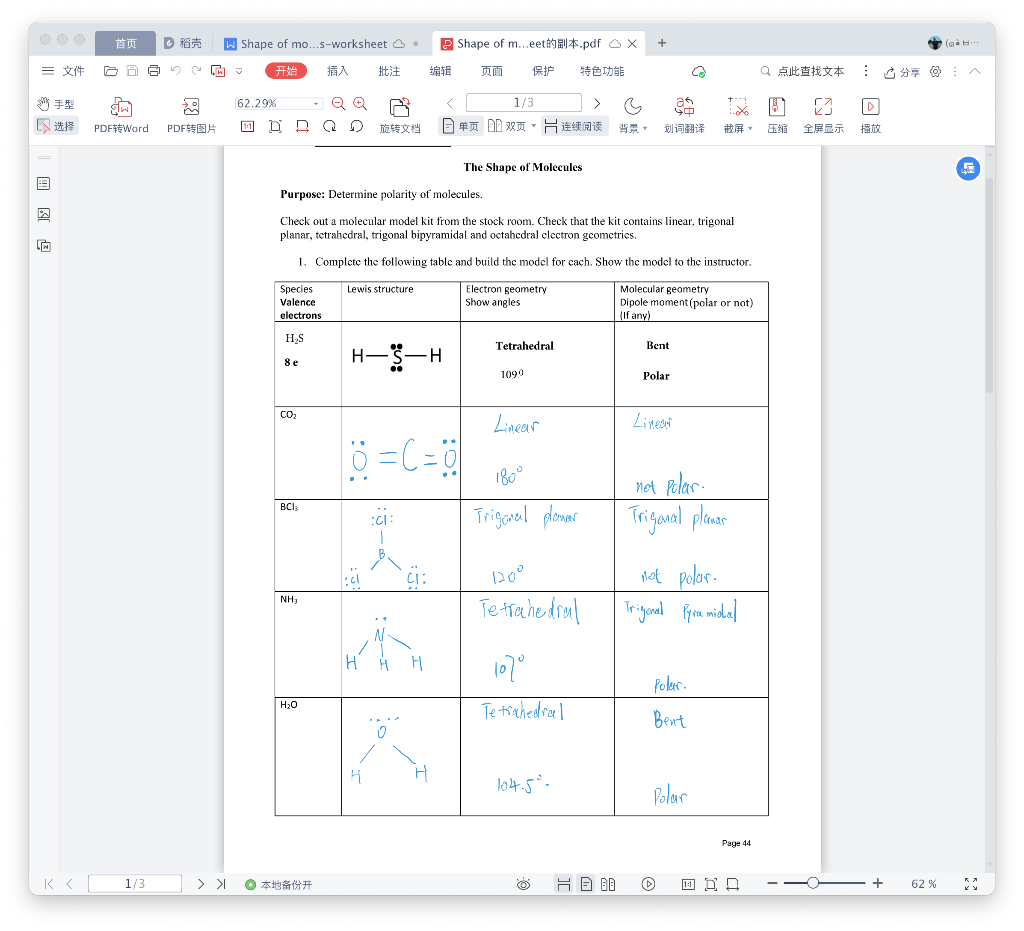Screen dimensions: 1024x931
Task: Toggle double page view in status bar
Action: click(x=608, y=884)
